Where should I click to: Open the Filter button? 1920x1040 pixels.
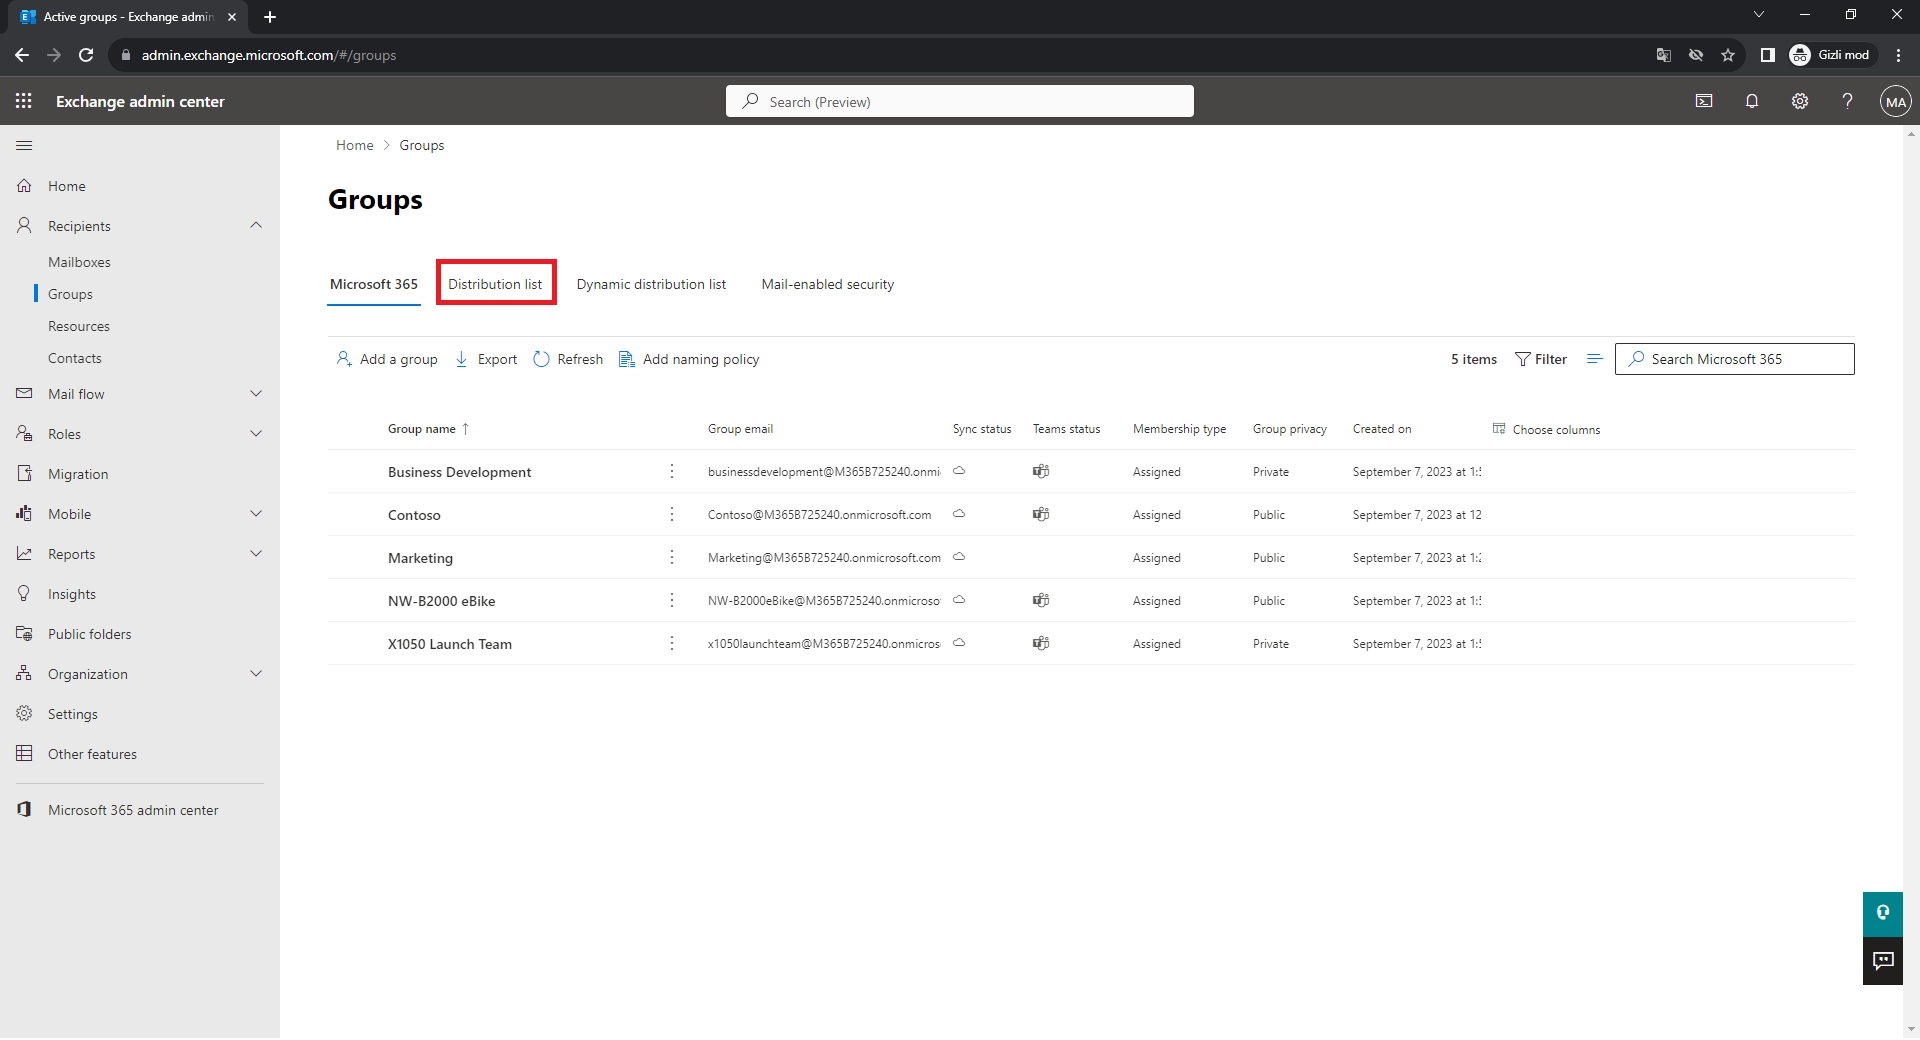pyautogui.click(x=1541, y=359)
